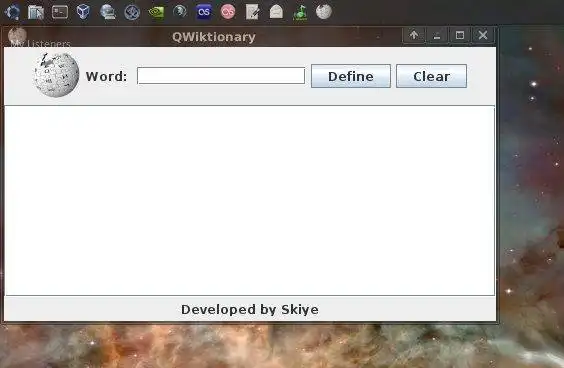The height and width of the screenshot is (368, 564).
Task: Click the Wikipedia globe launcher in top panel
Action: (x=324, y=12)
